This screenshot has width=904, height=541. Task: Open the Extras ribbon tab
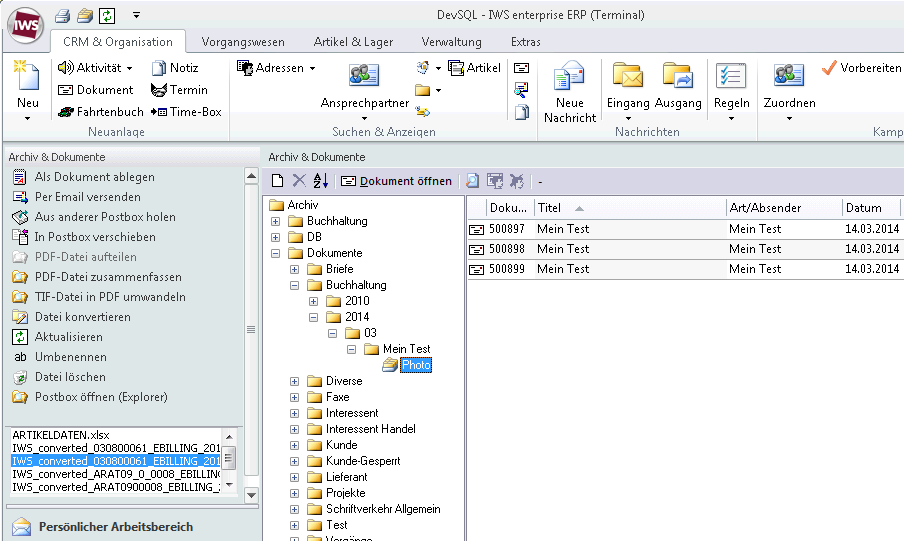(x=525, y=42)
